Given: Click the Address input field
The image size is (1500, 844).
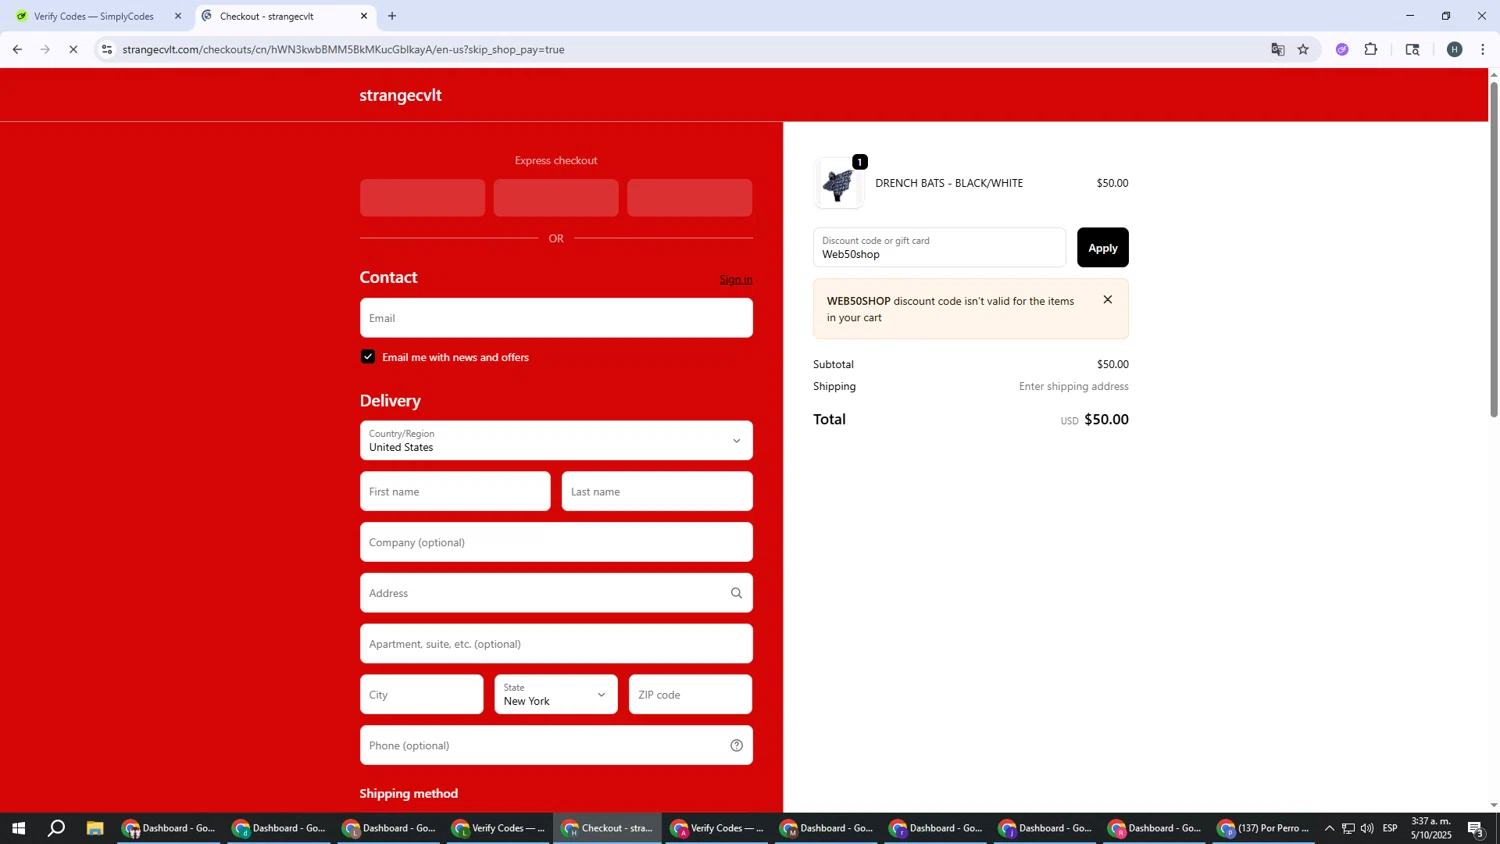Looking at the screenshot, I should tap(556, 594).
